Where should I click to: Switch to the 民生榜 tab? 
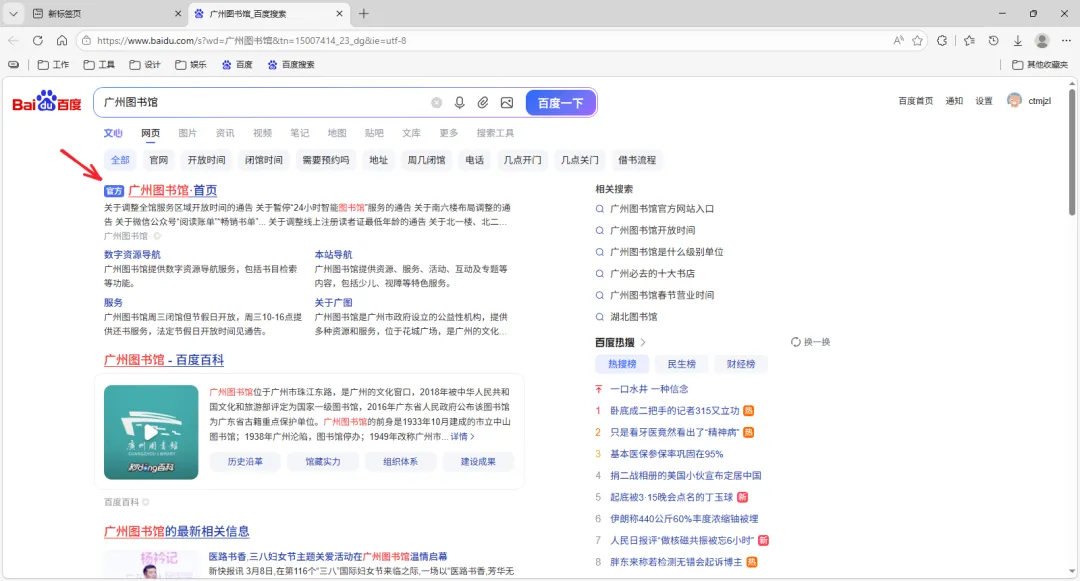click(681, 364)
